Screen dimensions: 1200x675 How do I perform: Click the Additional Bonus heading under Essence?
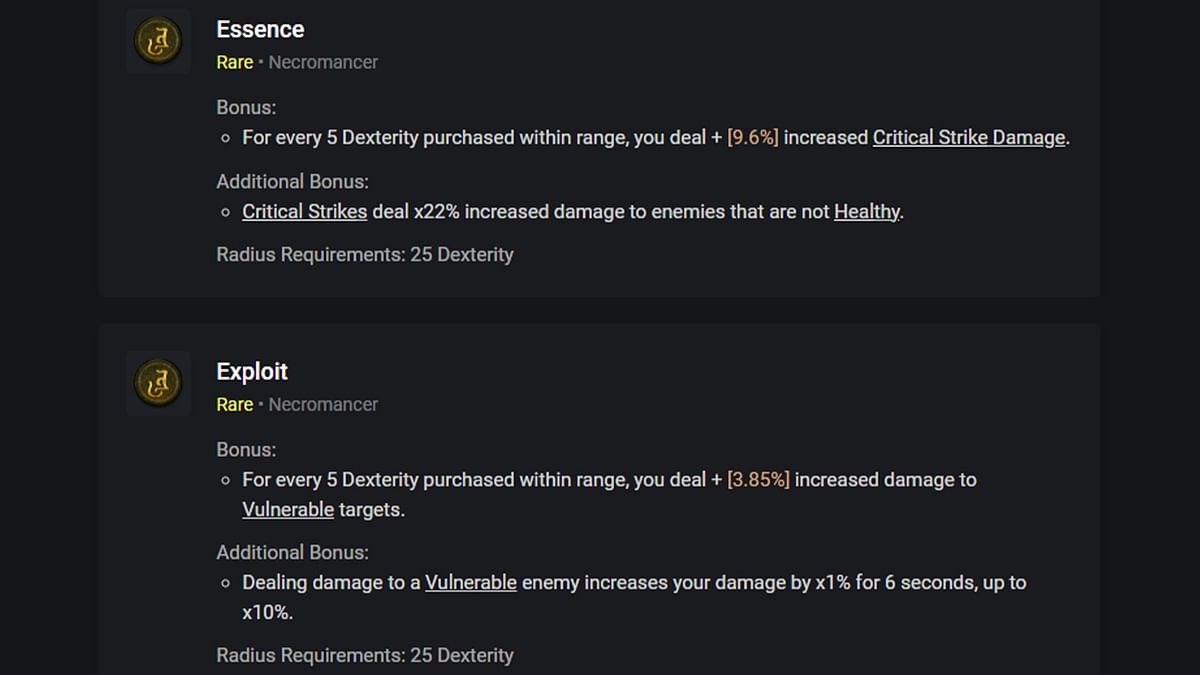[x=292, y=181]
